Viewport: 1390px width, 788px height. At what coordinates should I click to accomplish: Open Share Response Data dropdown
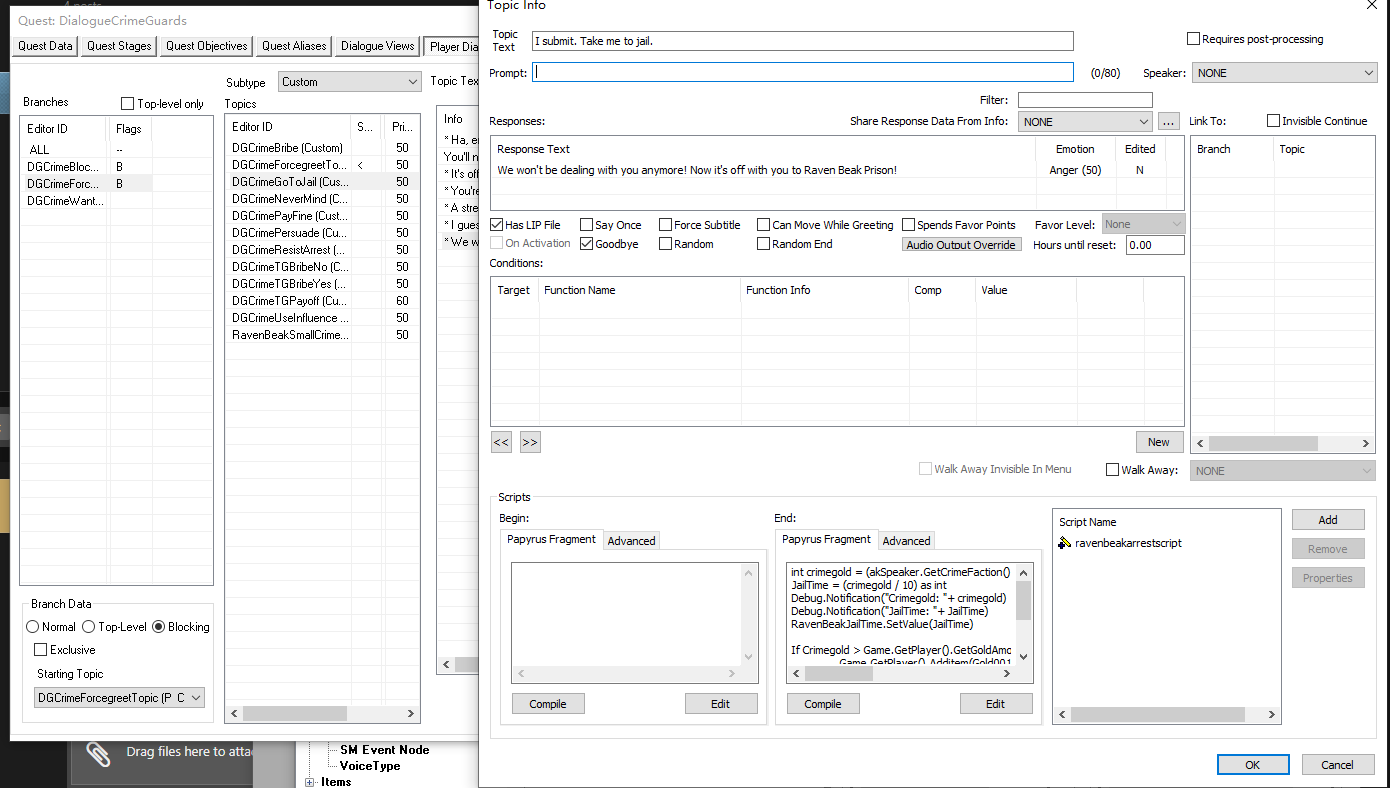click(1085, 122)
